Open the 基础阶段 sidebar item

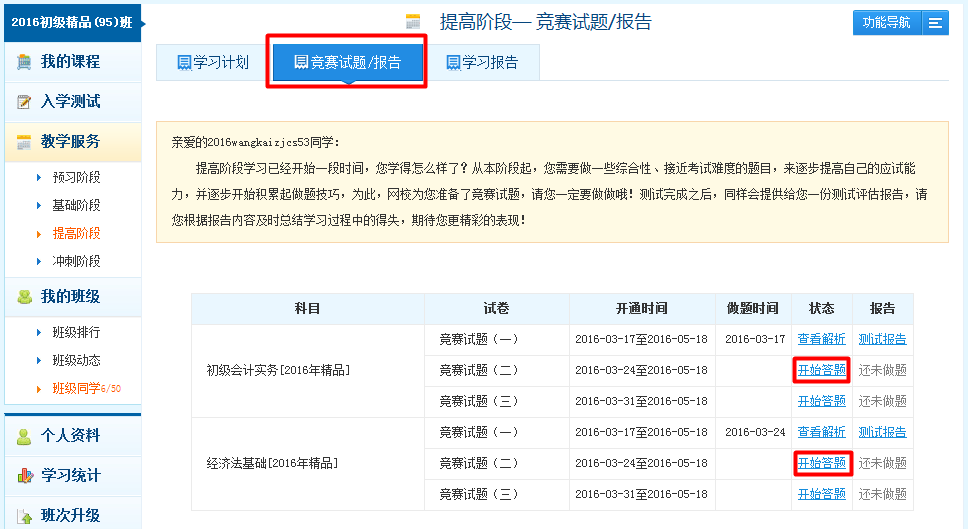tap(76, 206)
